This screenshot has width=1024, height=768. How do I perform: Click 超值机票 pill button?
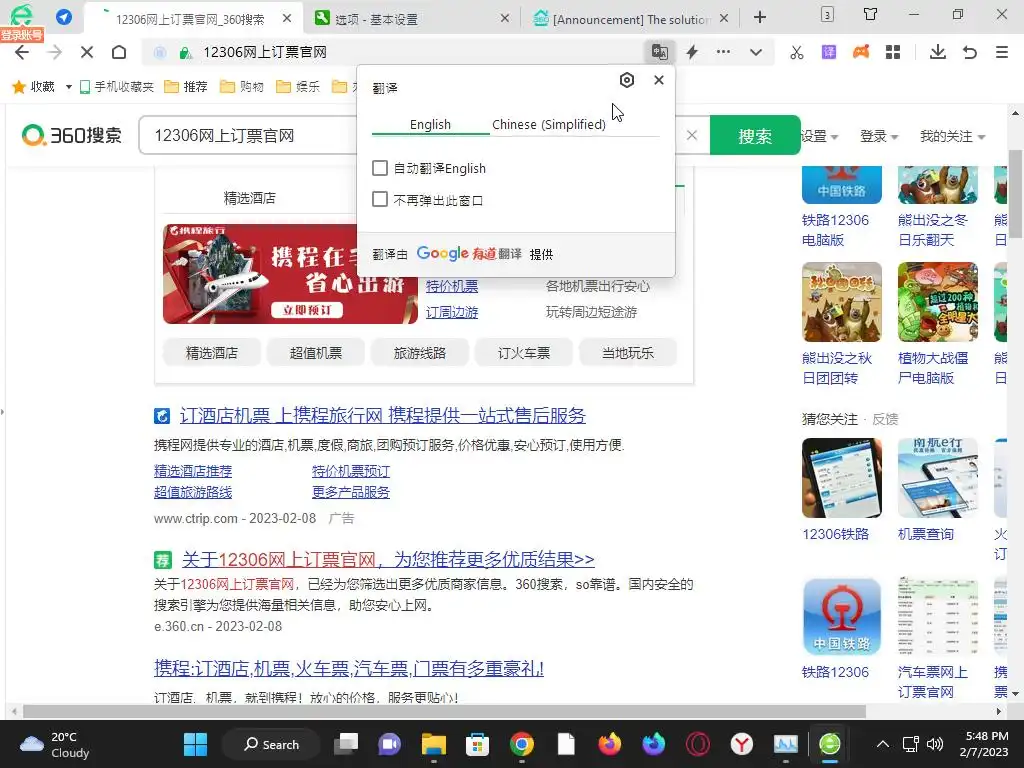tap(315, 353)
